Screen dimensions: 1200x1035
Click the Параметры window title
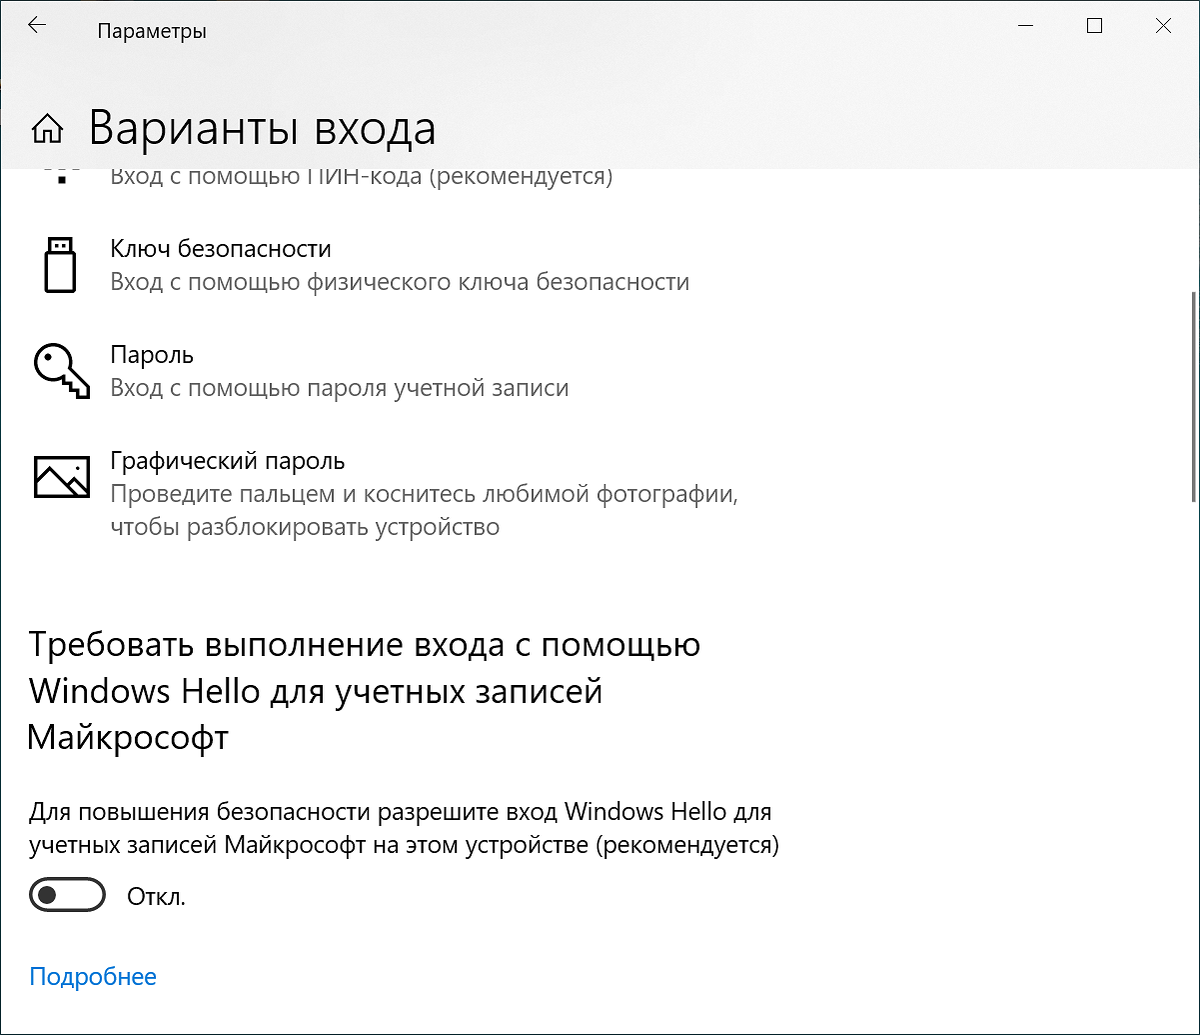pyautogui.click(x=152, y=30)
